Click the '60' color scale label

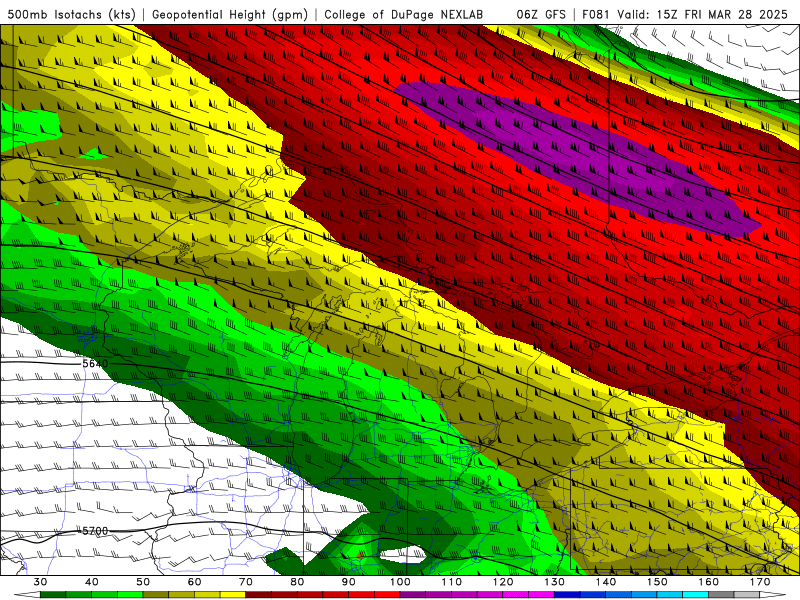(x=194, y=582)
